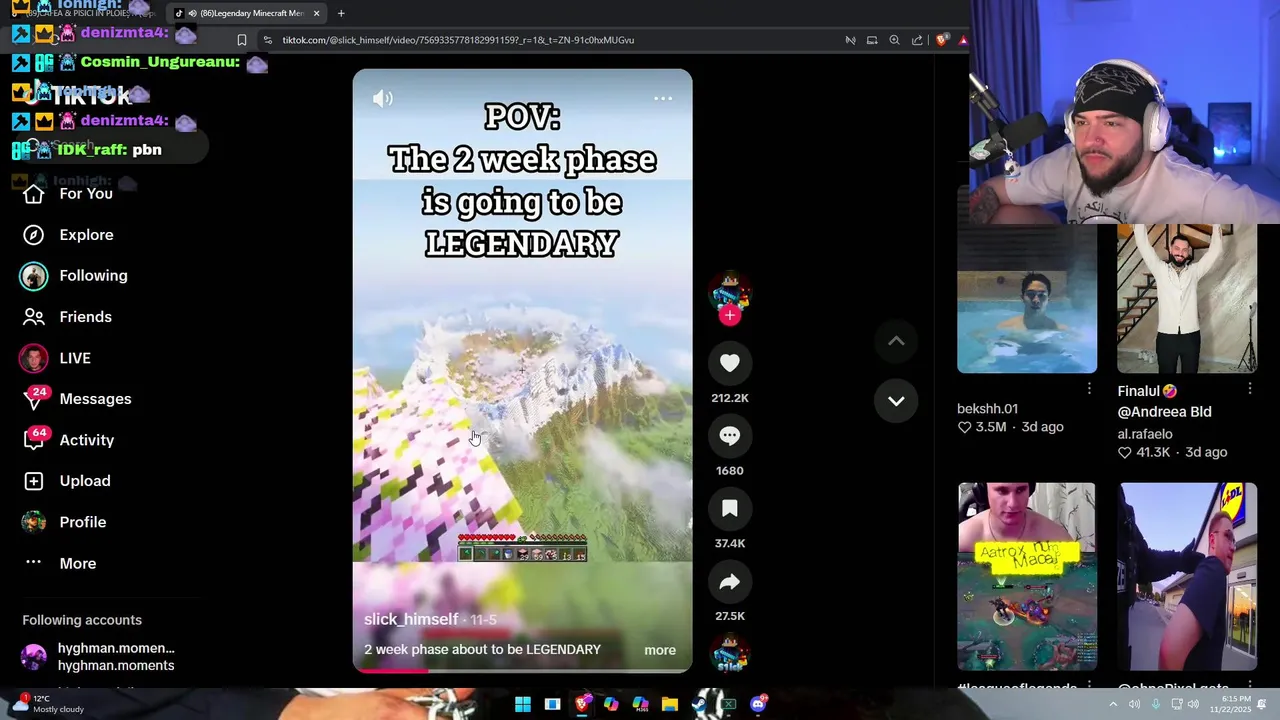Image resolution: width=1280 pixels, height=720 pixels.
Task: Switch to Legendary Minecraft TikTok tab
Action: pyautogui.click(x=247, y=13)
